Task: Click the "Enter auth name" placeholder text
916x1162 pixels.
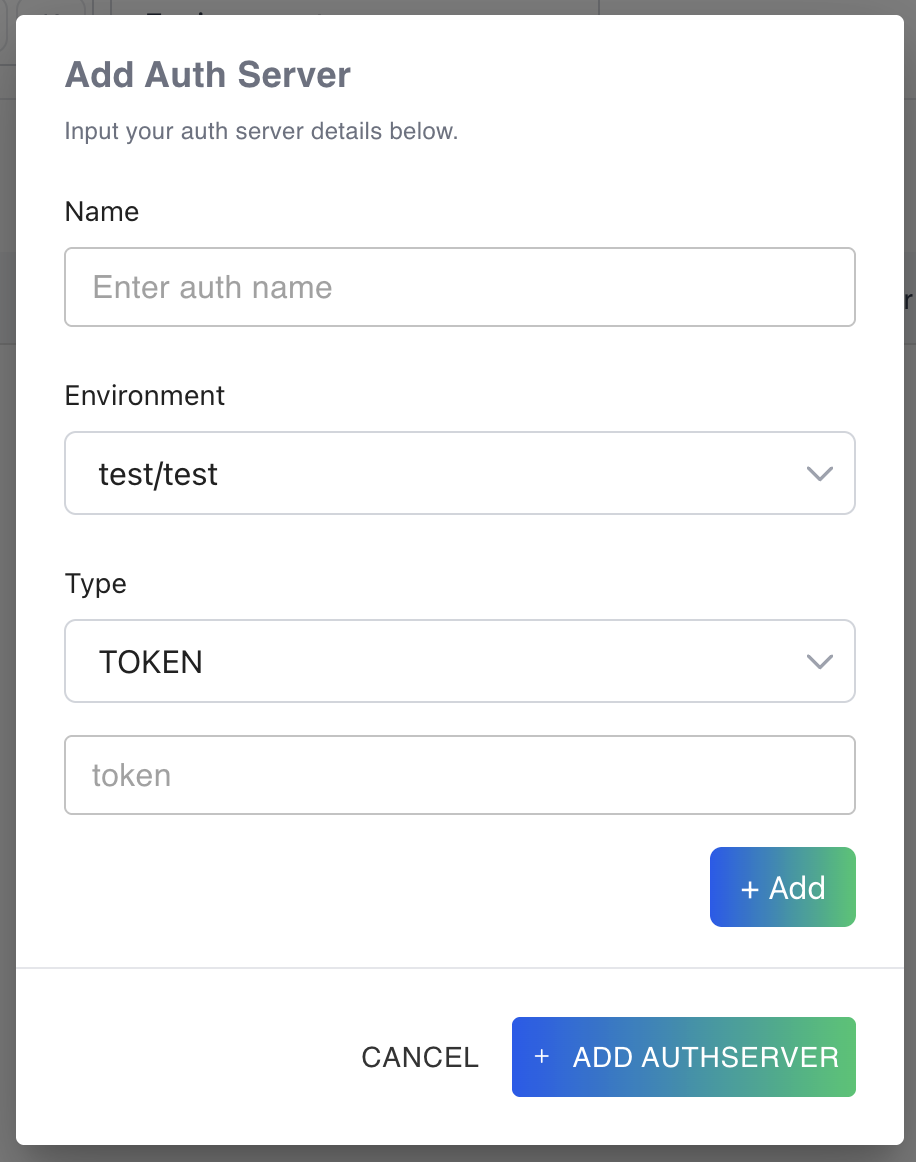Action: pos(212,288)
